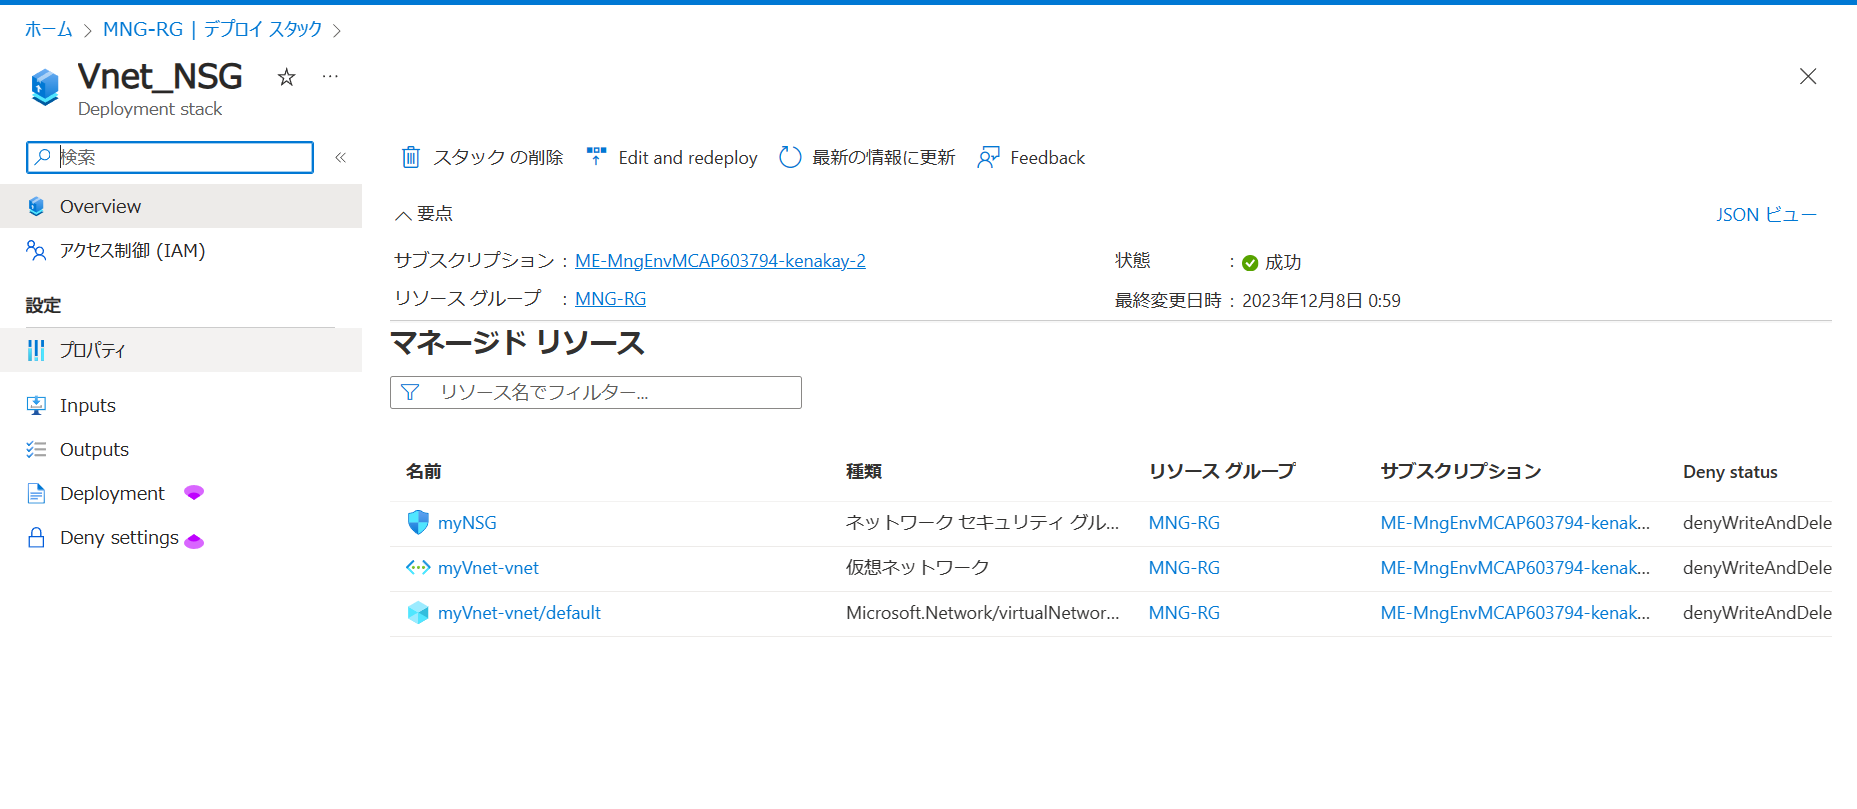
Task: Open subscription ME-MngEnvMCAP603794-kenakay-2 link
Action: (x=720, y=261)
